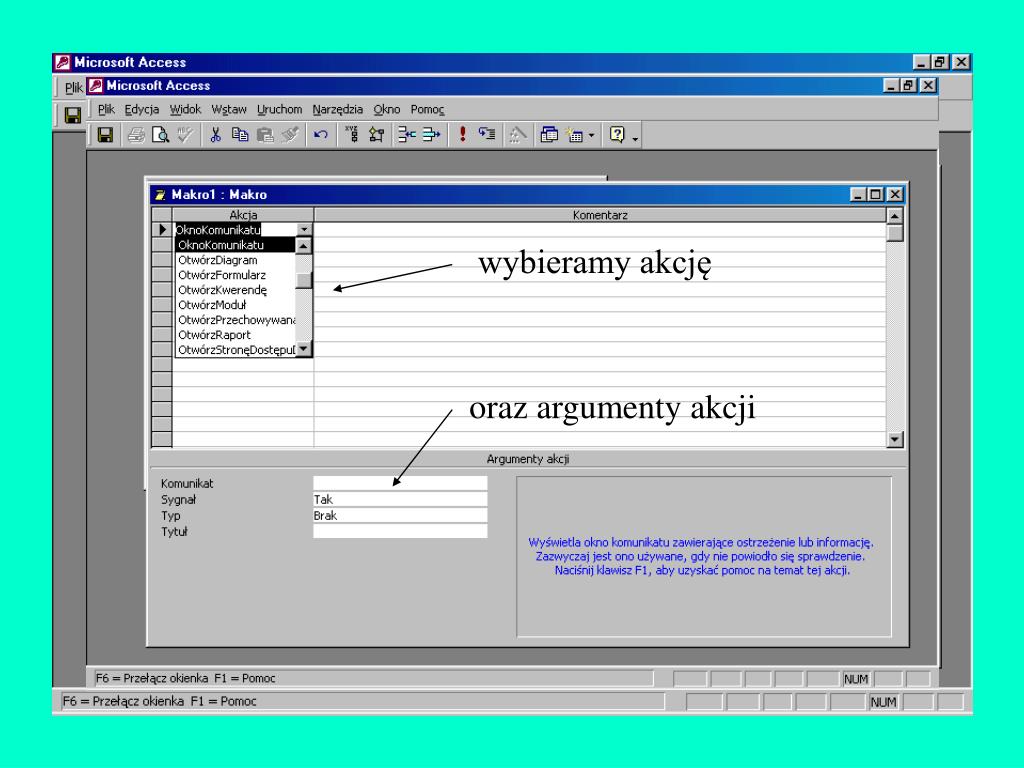This screenshot has width=1024, height=768.
Task: Click the Insert Rows icon
Action: coord(406,135)
